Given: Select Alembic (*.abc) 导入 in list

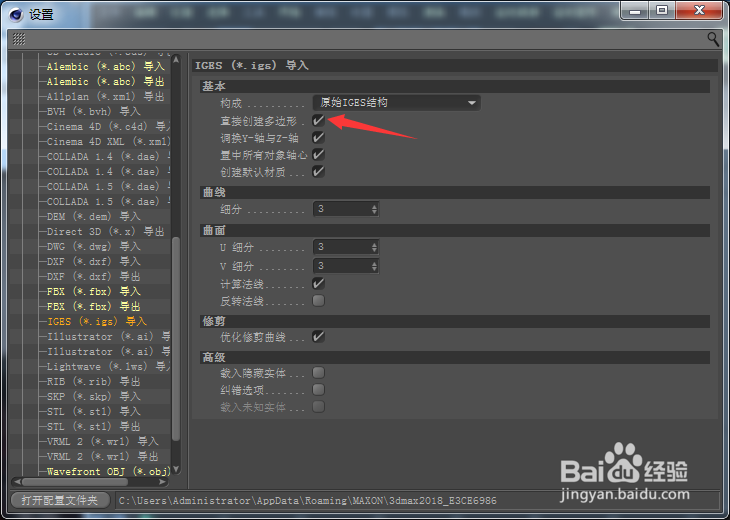Looking at the screenshot, I should [x=106, y=67].
